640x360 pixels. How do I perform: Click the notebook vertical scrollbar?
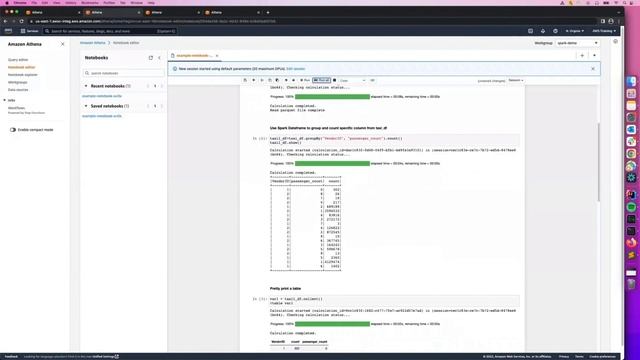tap(598, 162)
